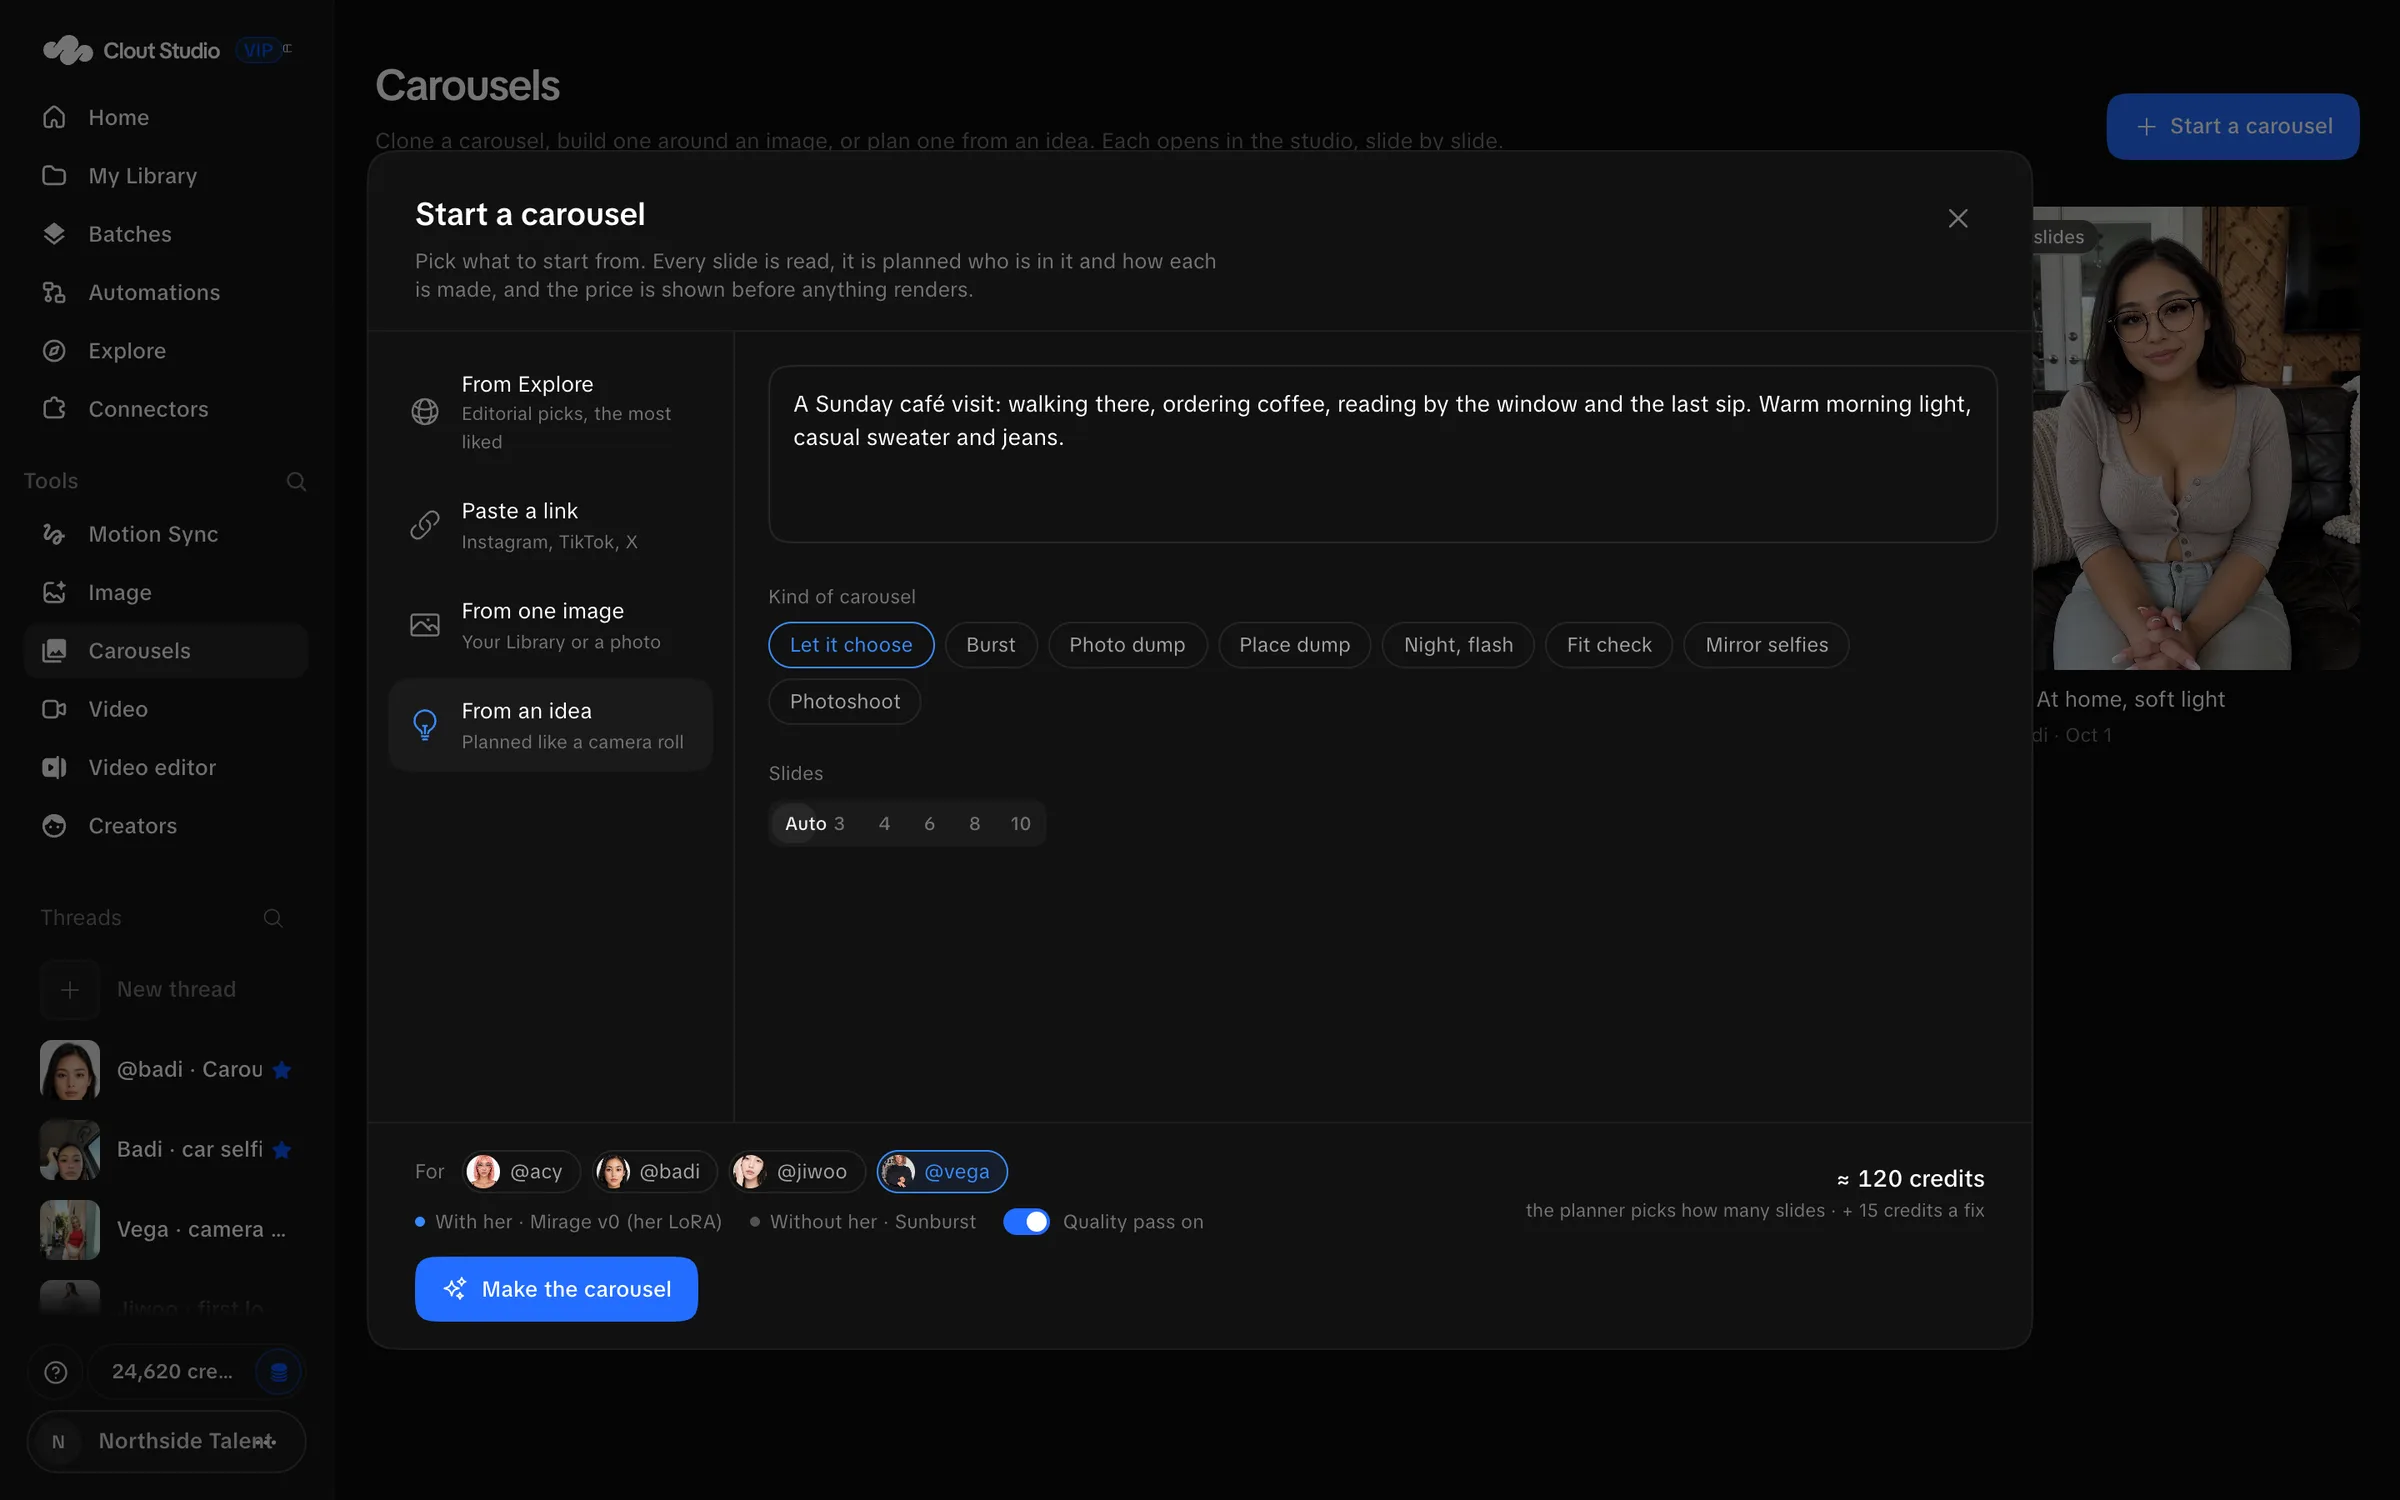Screen dimensions: 2400x1500
Task: Pick creator @vega
Action: click(x=942, y=1172)
